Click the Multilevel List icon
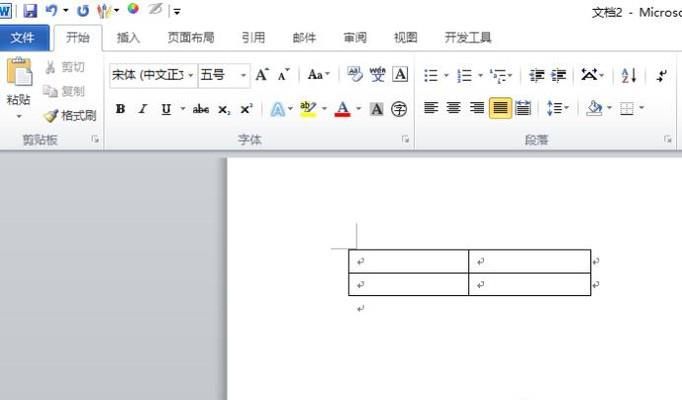 [498, 75]
